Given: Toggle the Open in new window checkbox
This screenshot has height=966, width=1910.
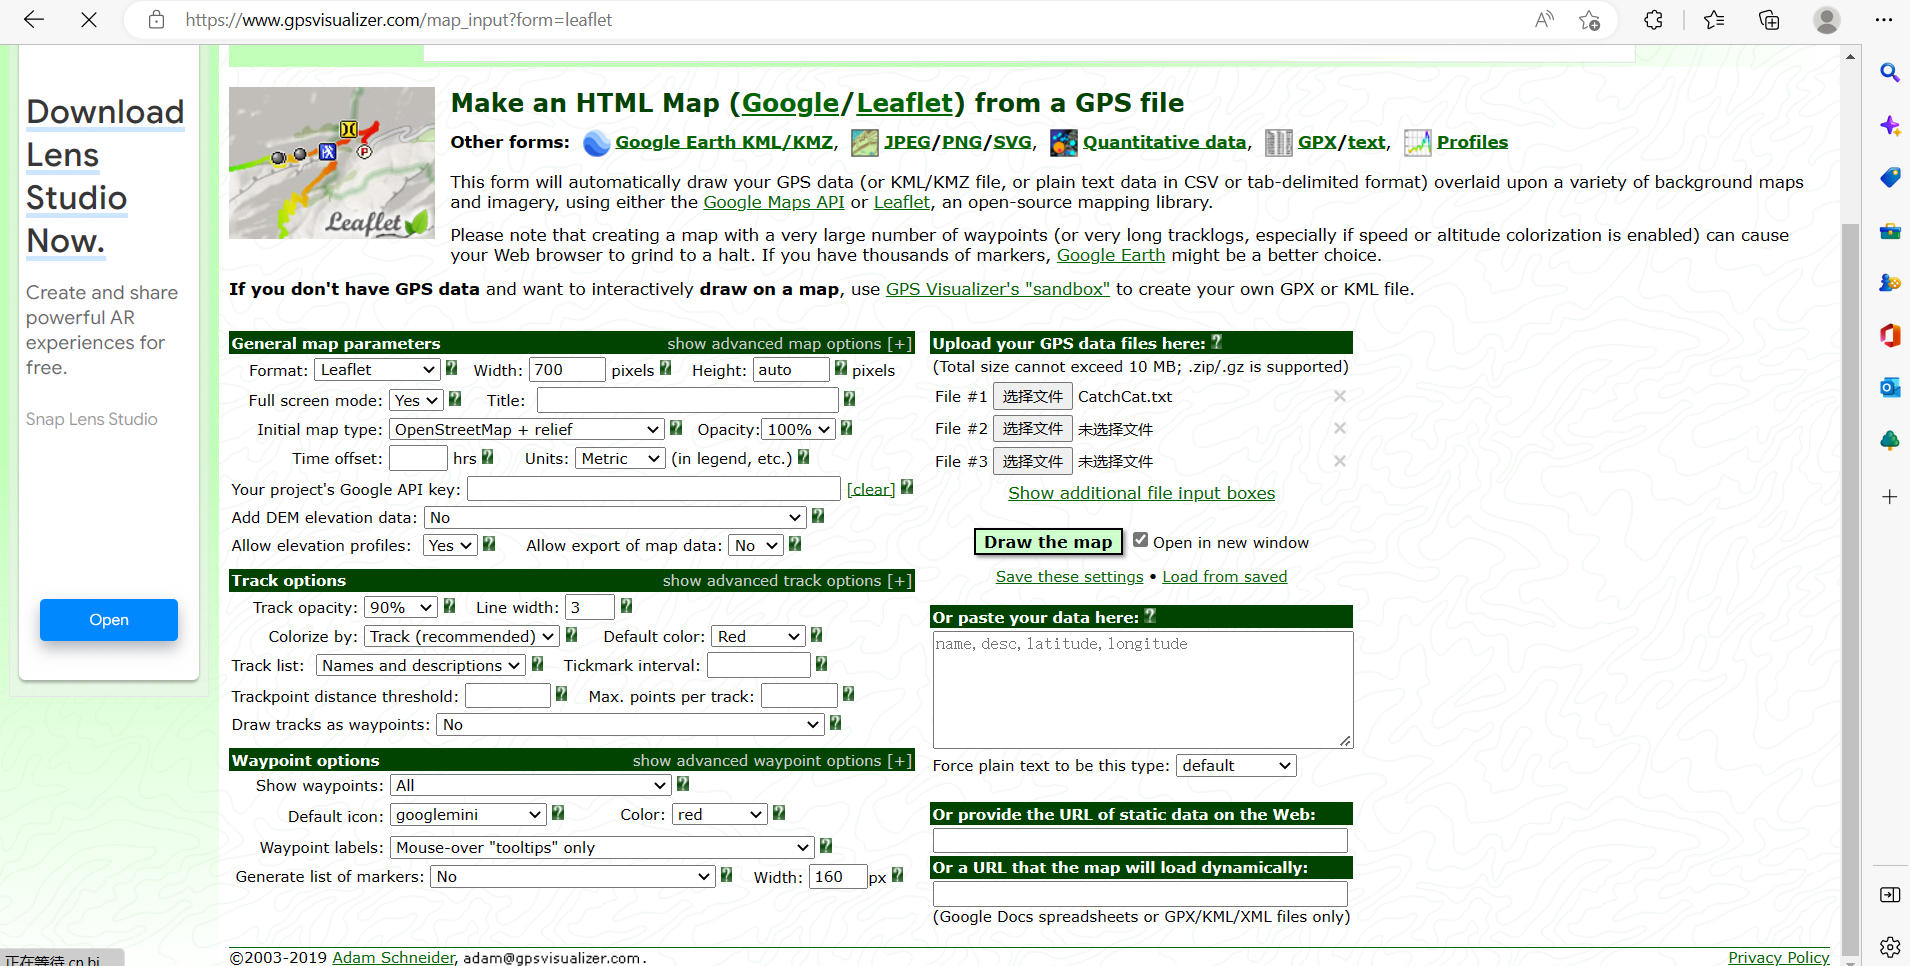Looking at the screenshot, I should [x=1140, y=540].
